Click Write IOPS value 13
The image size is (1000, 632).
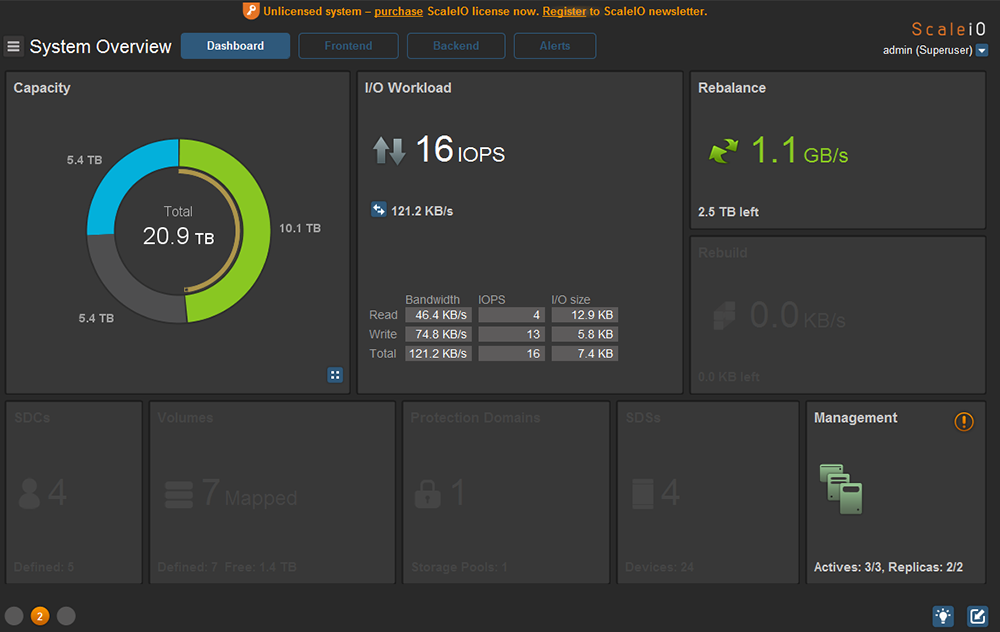[x=511, y=334]
